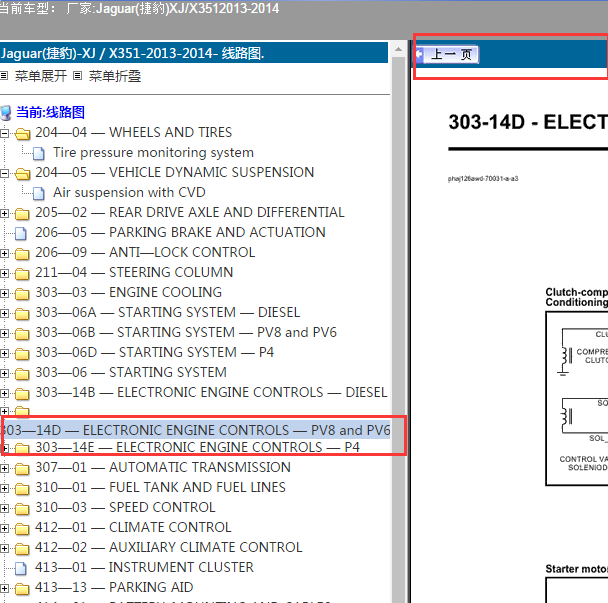Open the 204—04 WHEELS AND TIRES folder icon
This screenshot has height=603, width=608.
[22, 134]
